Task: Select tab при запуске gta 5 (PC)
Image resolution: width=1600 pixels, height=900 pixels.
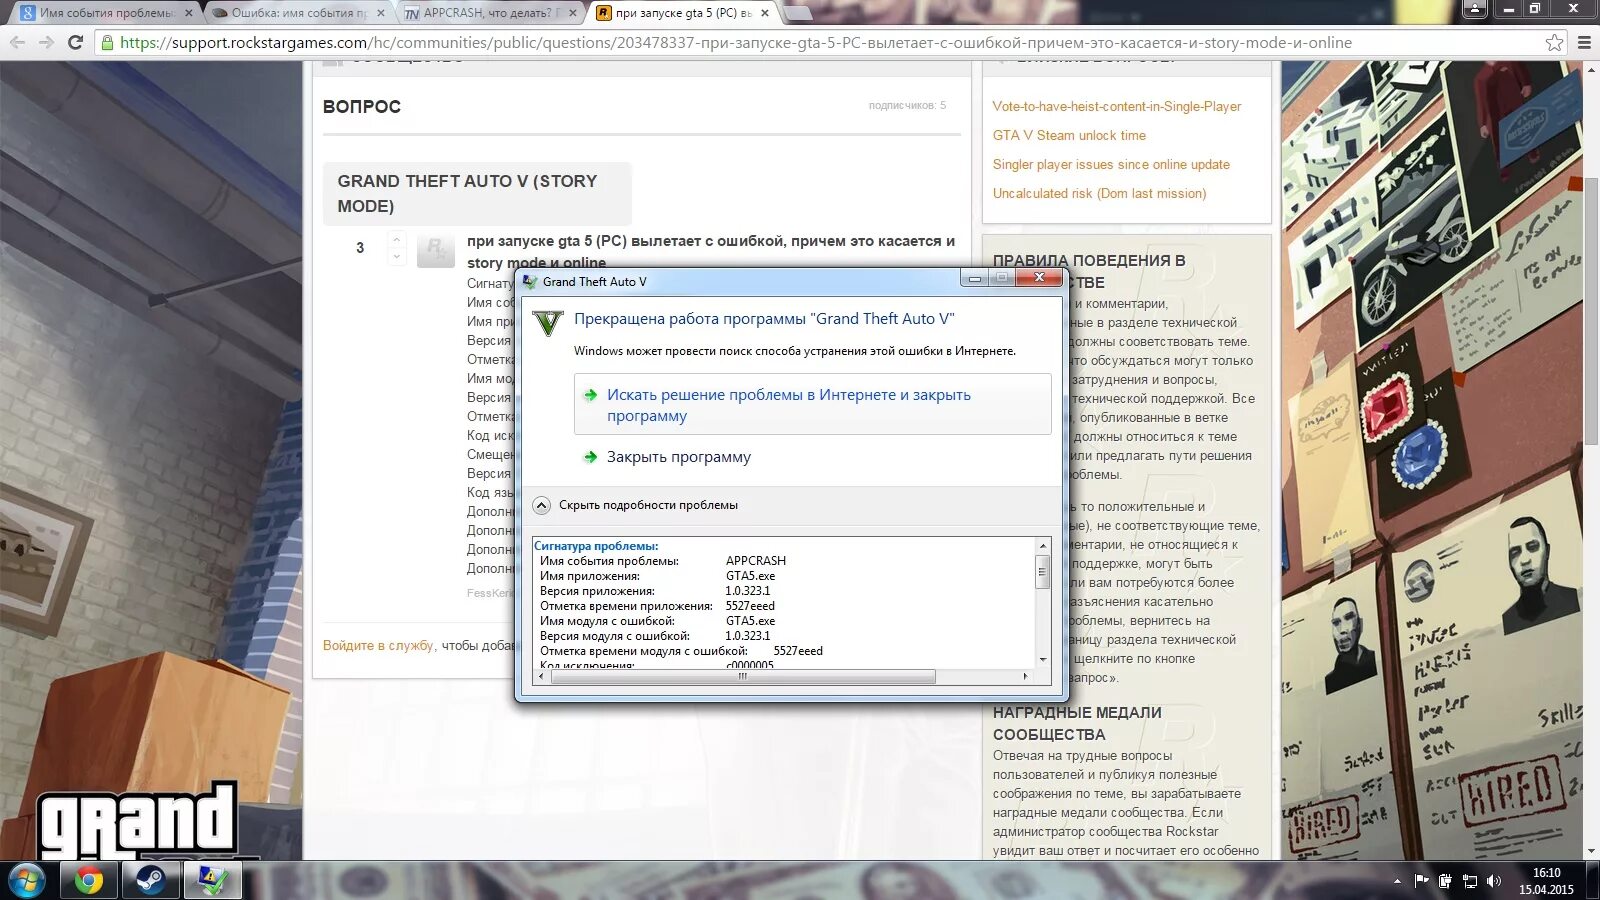Action: 680,13
